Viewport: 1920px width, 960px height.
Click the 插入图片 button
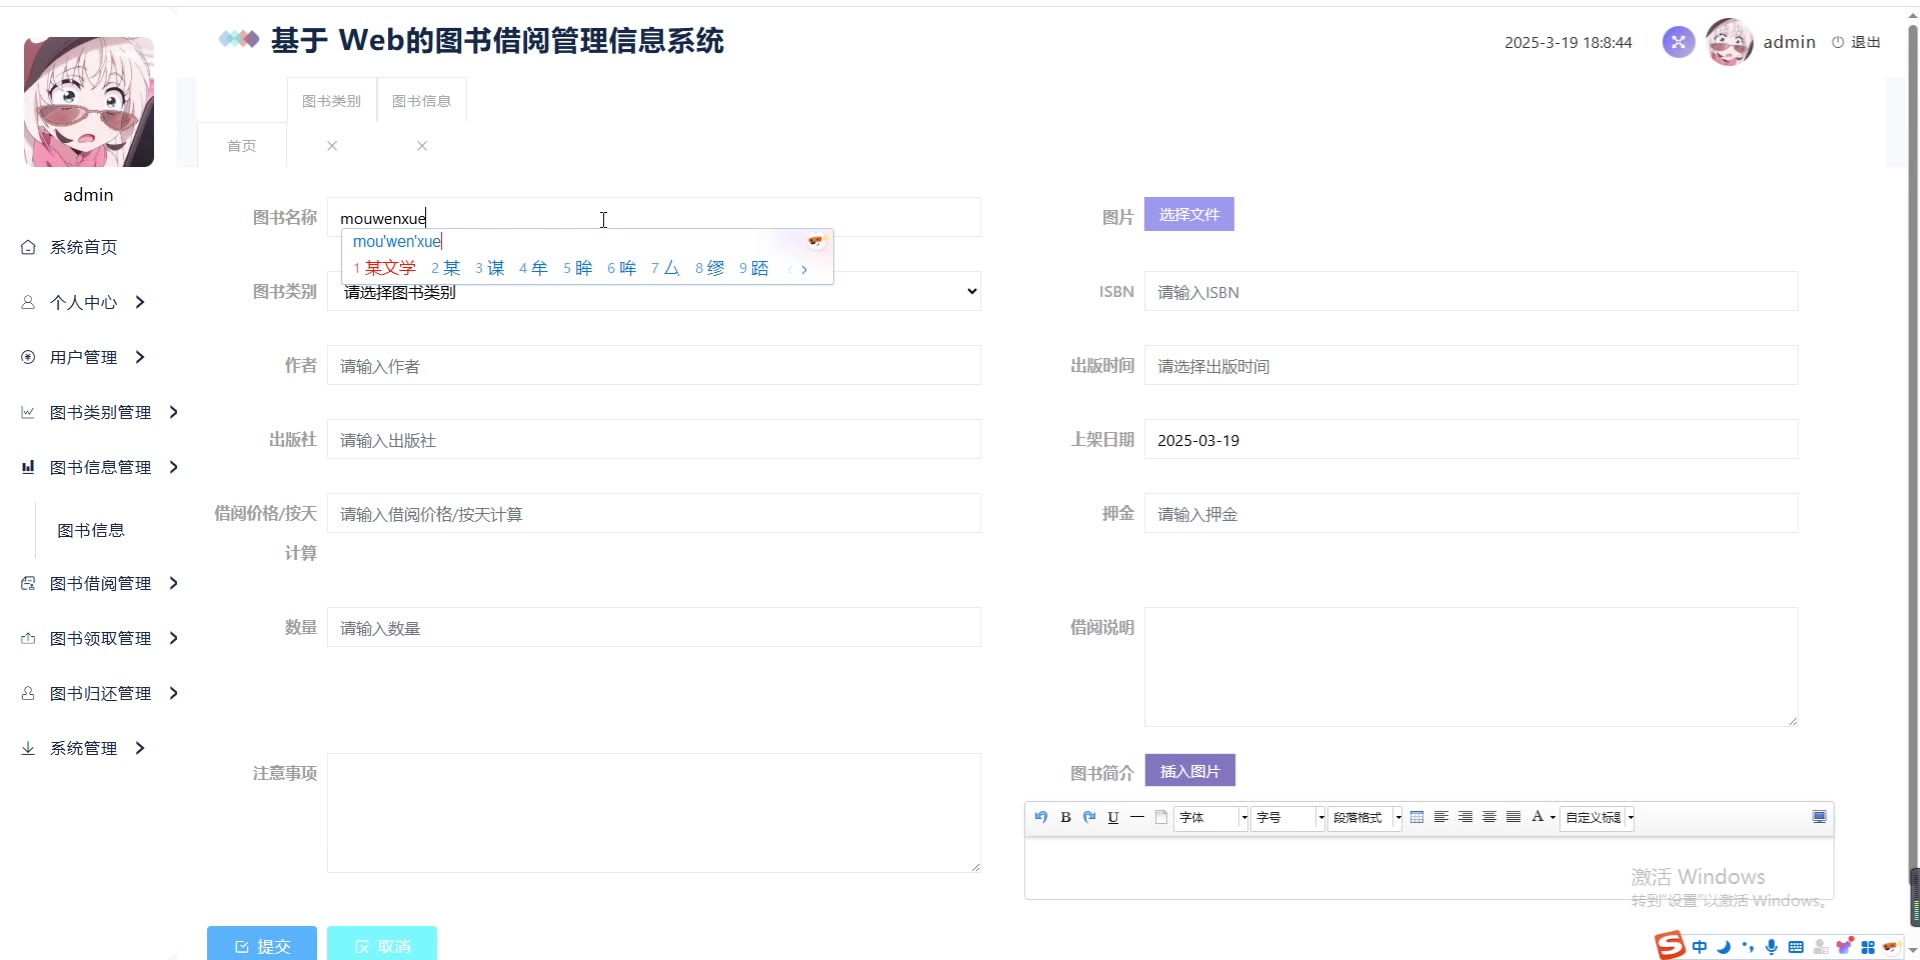click(1190, 771)
